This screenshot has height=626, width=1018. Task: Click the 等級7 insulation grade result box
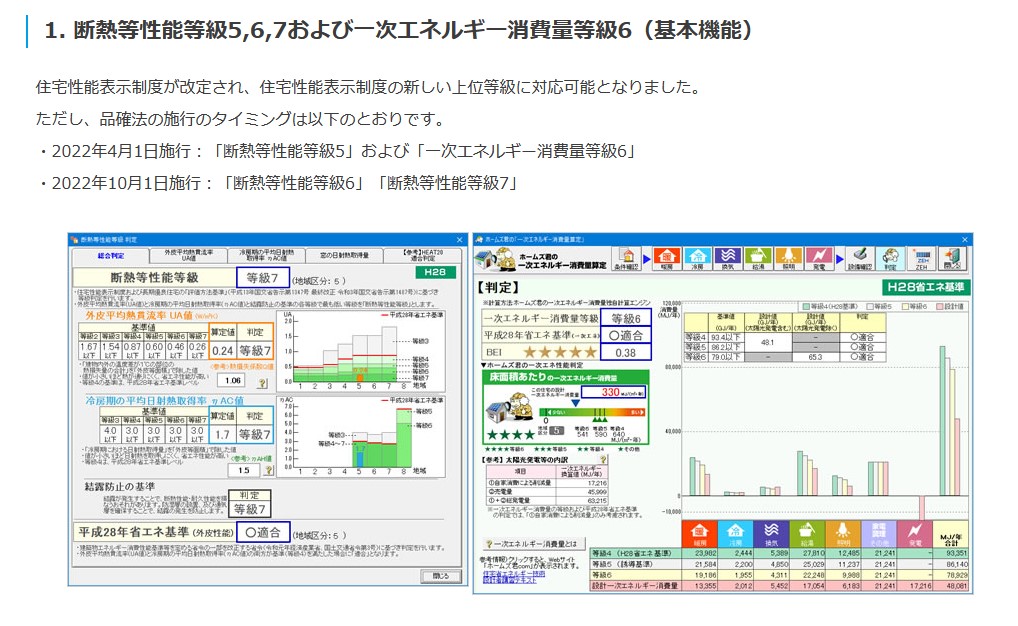262,278
